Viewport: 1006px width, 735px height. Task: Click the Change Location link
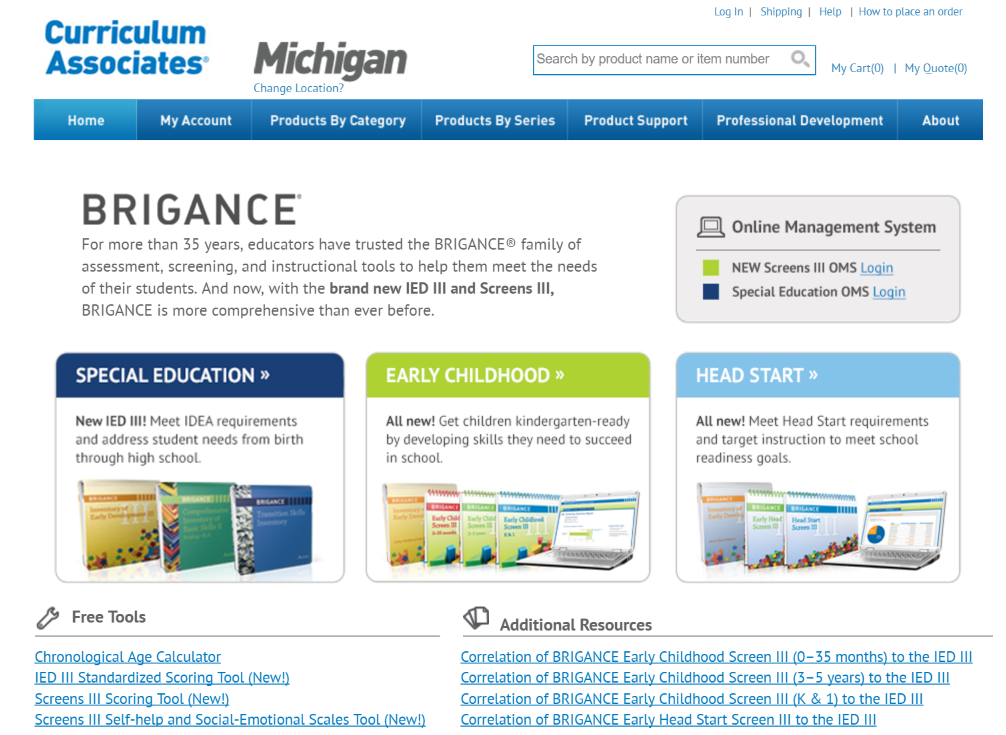298,88
